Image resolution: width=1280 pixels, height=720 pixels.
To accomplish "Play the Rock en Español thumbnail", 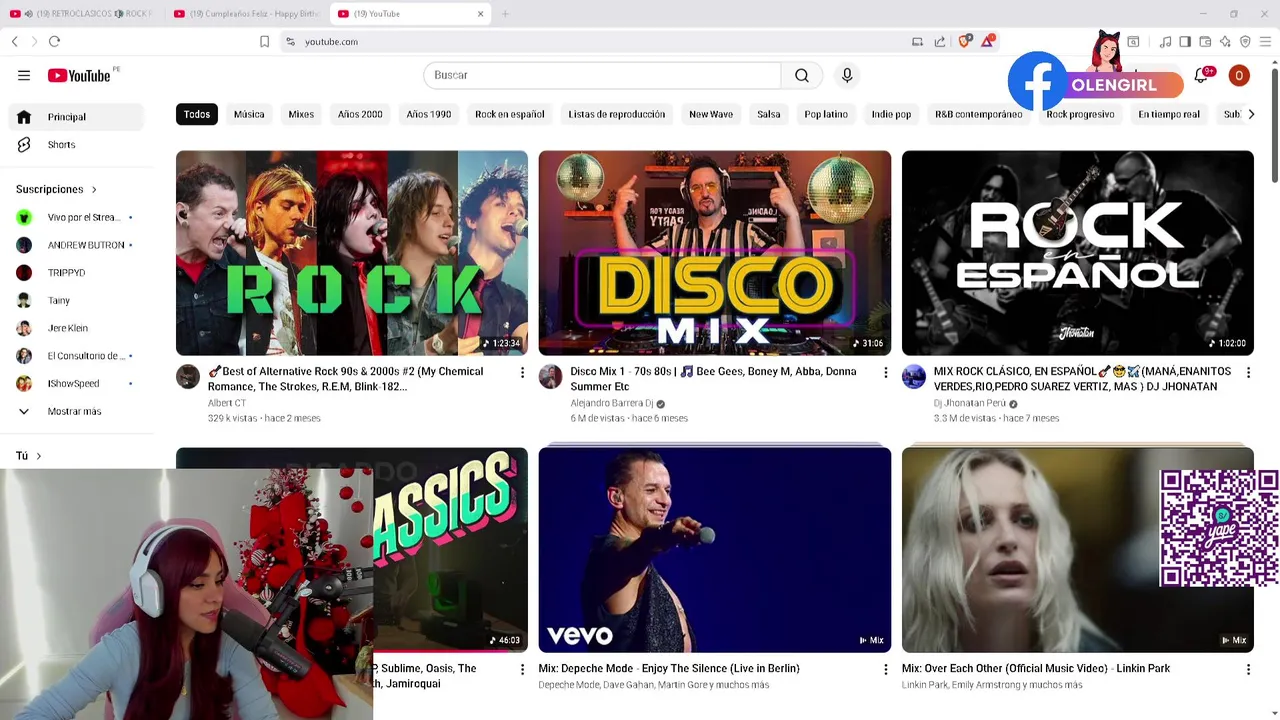I will [1078, 253].
